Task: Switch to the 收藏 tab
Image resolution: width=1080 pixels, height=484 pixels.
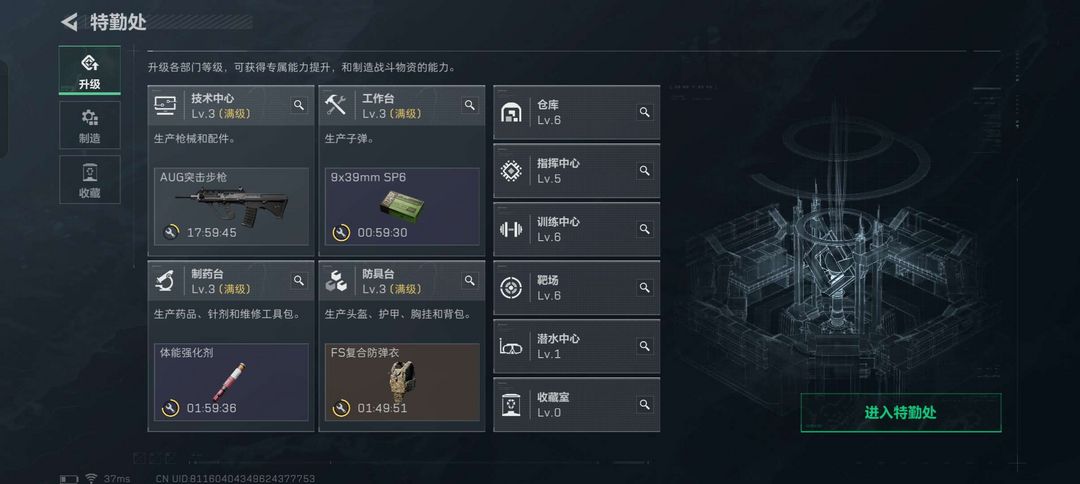Action: (90, 180)
